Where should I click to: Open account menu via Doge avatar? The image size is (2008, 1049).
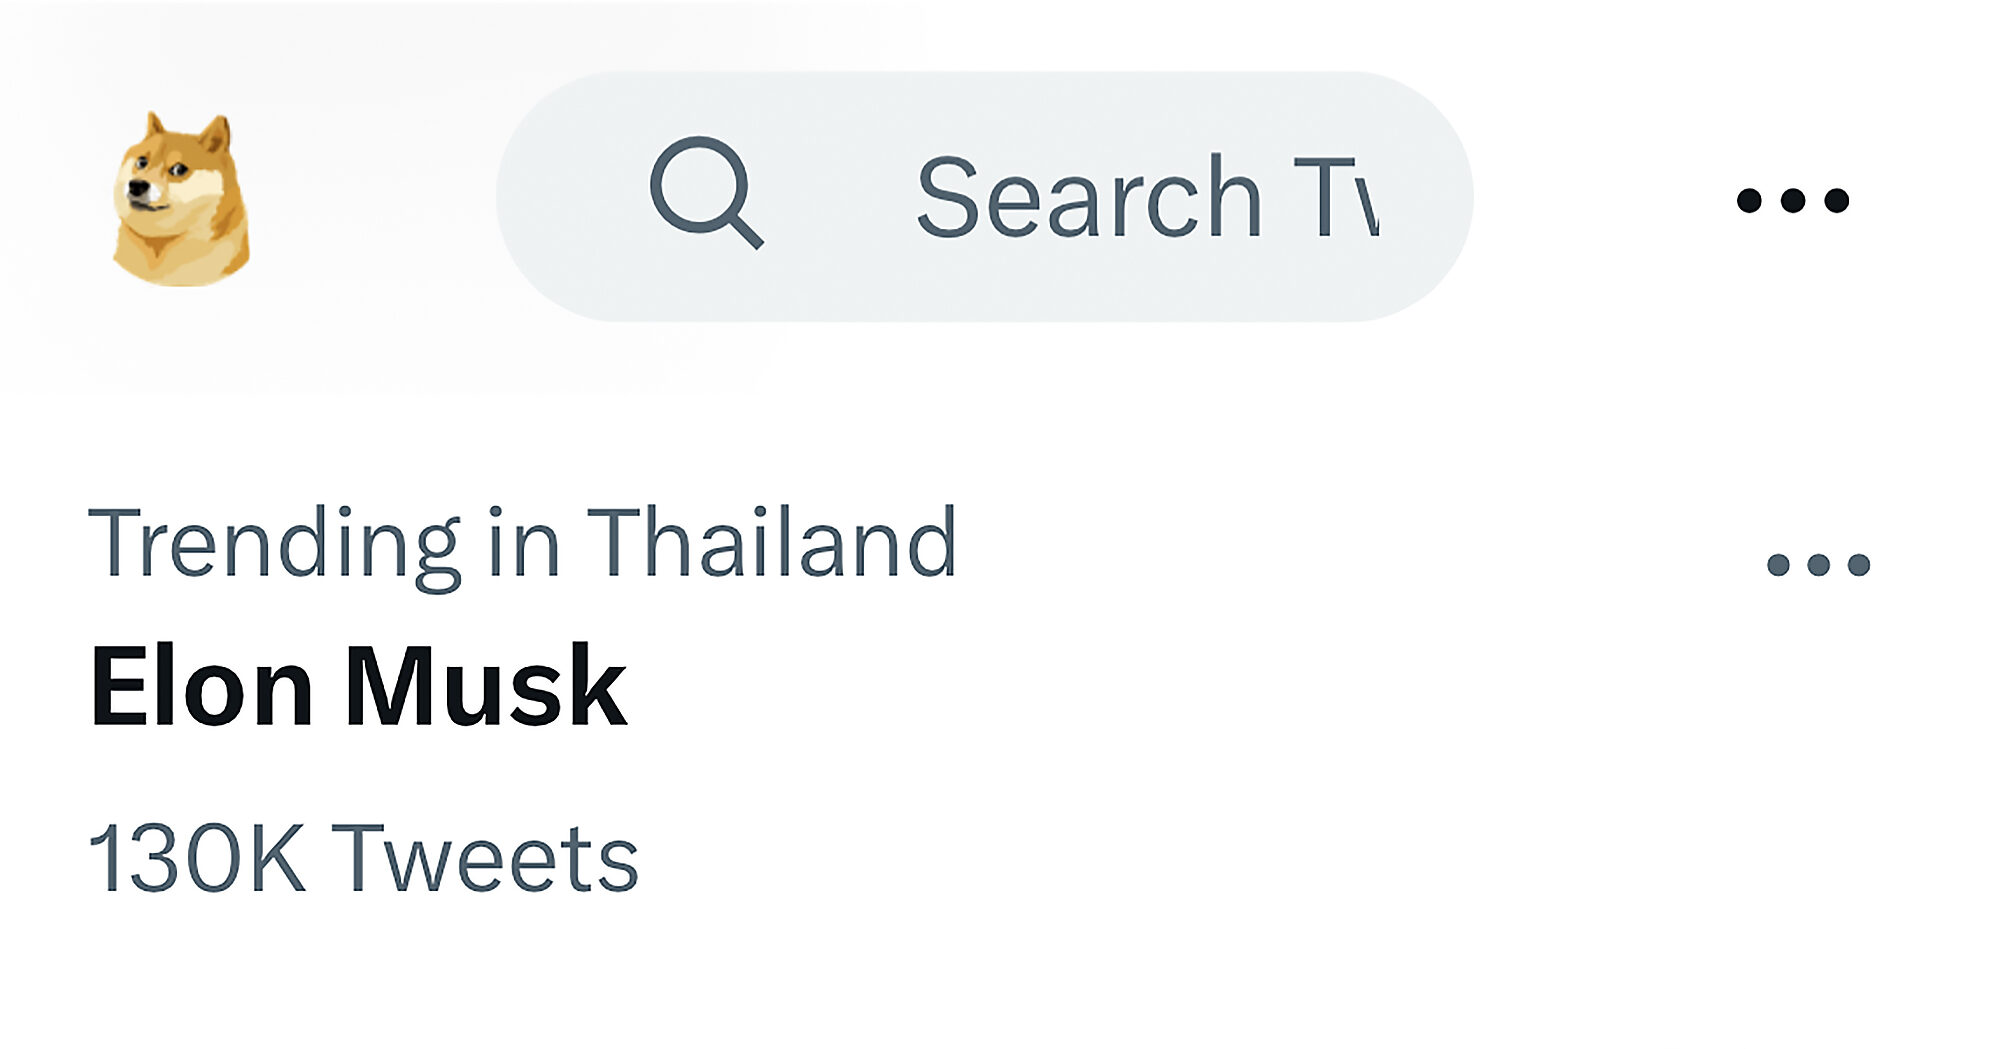click(180, 200)
